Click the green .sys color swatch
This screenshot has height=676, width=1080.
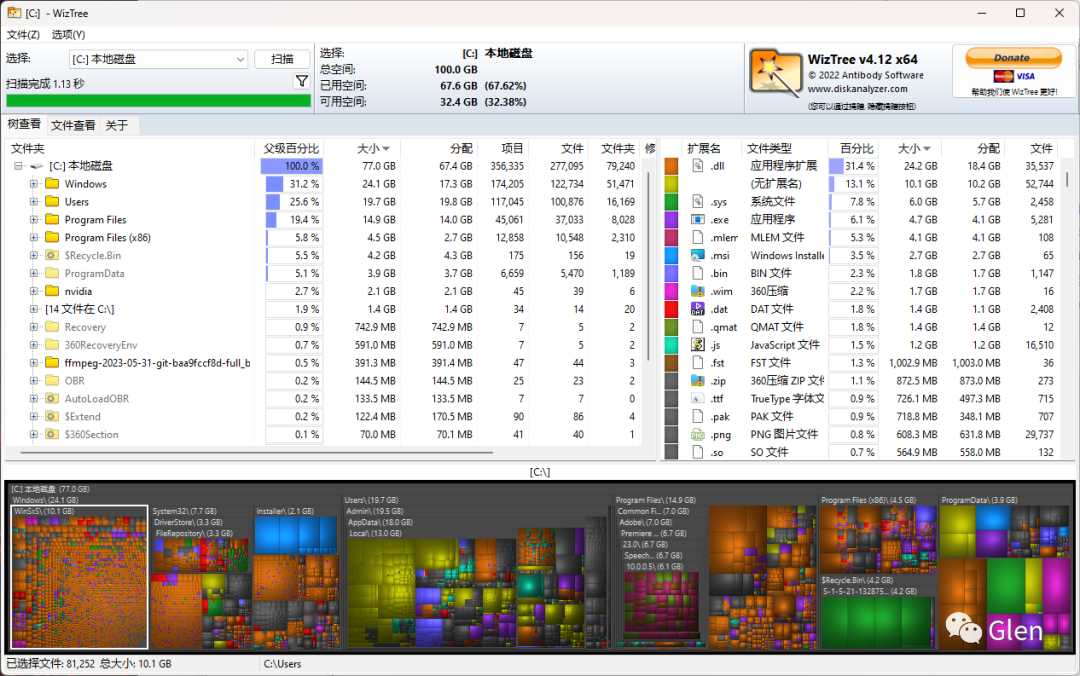point(671,201)
